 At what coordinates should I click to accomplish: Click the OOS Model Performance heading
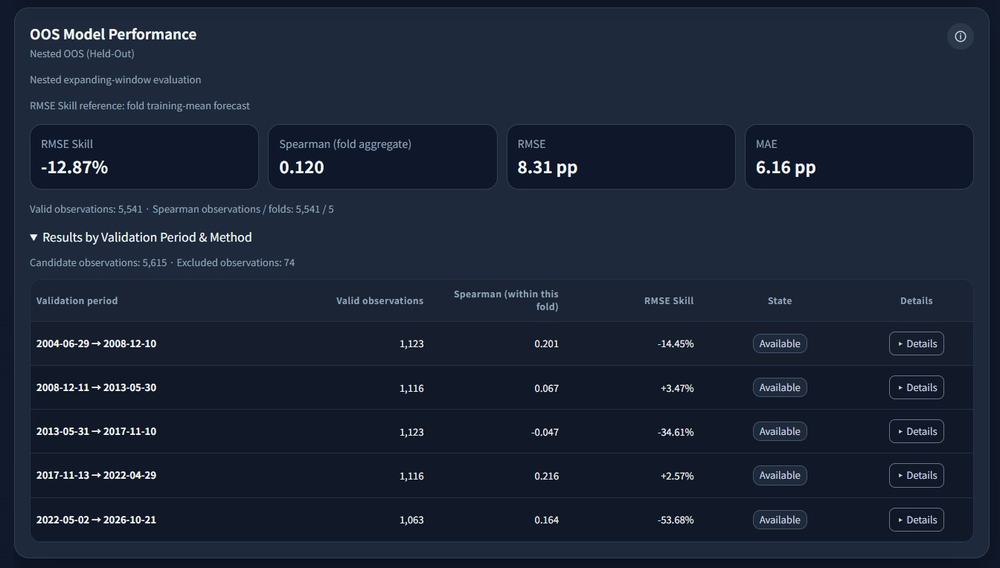pyautogui.click(x=113, y=34)
